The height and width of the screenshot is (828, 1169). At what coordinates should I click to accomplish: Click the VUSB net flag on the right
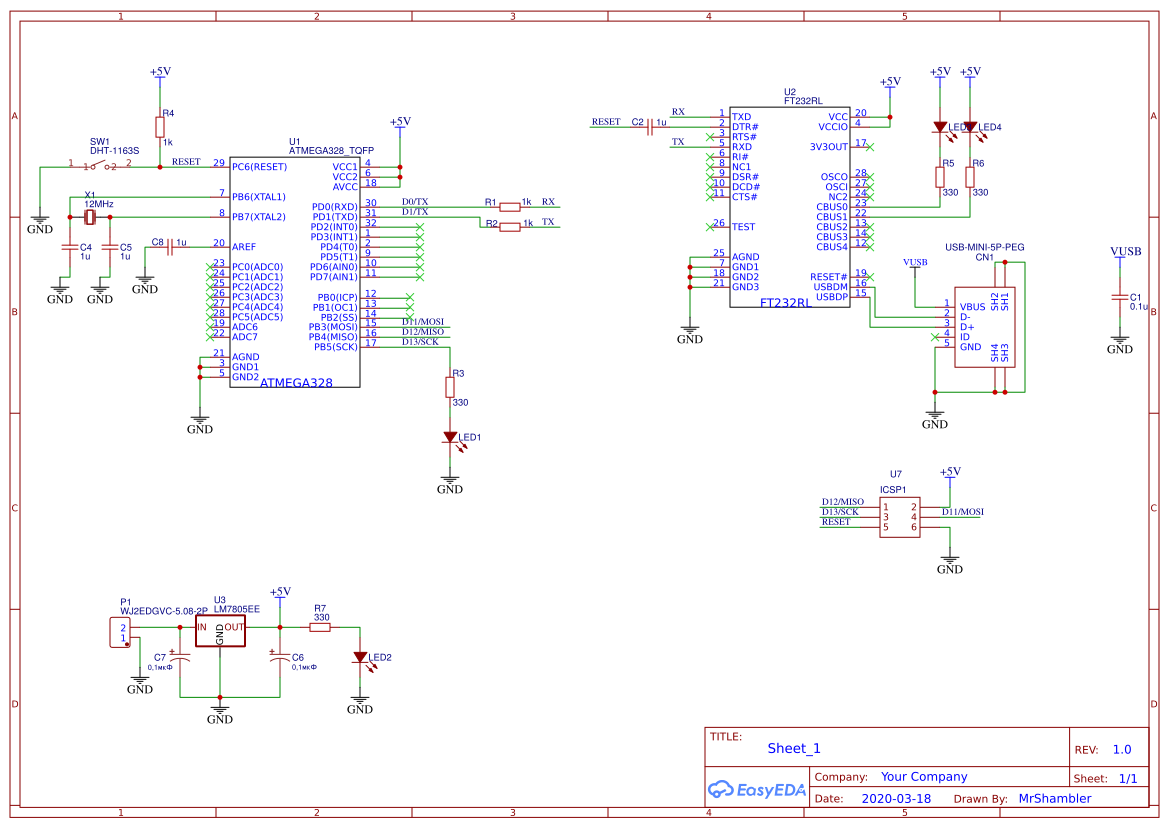click(x=1122, y=251)
